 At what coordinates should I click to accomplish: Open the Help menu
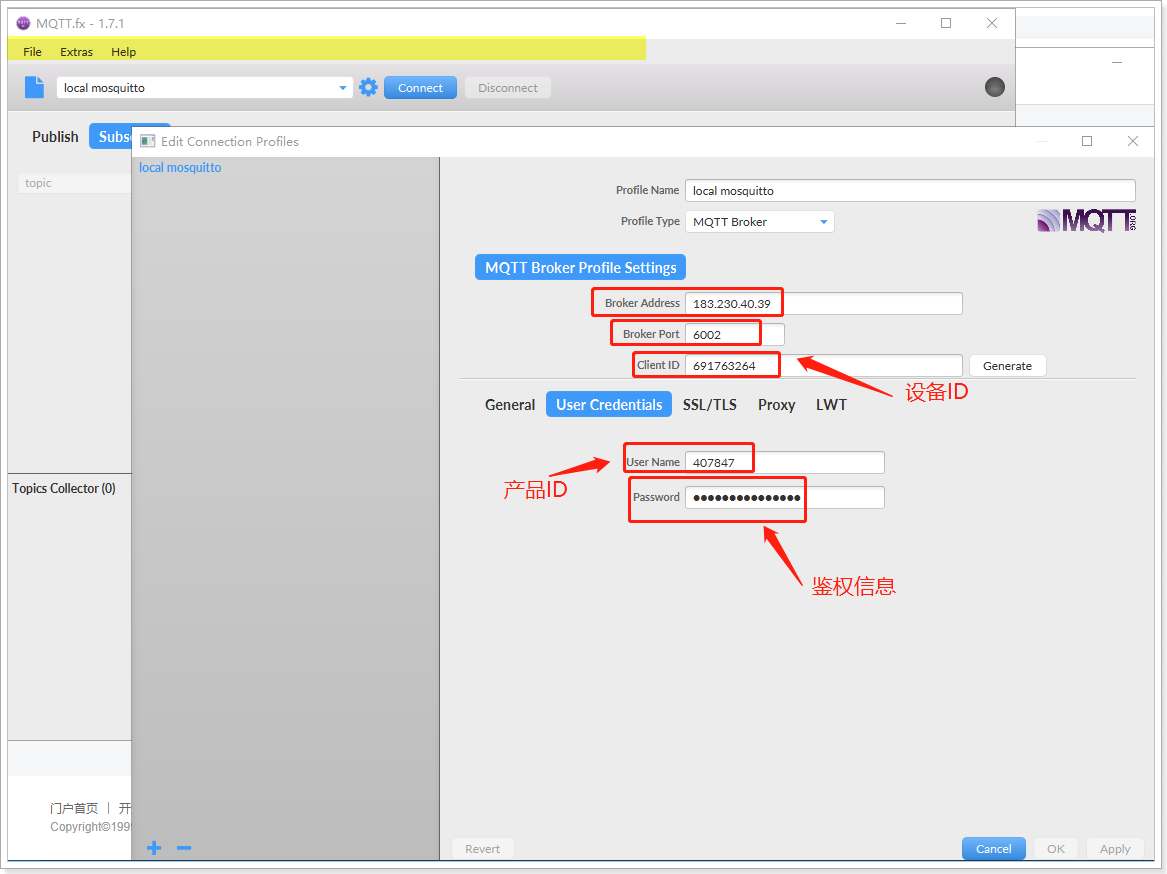click(124, 52)
